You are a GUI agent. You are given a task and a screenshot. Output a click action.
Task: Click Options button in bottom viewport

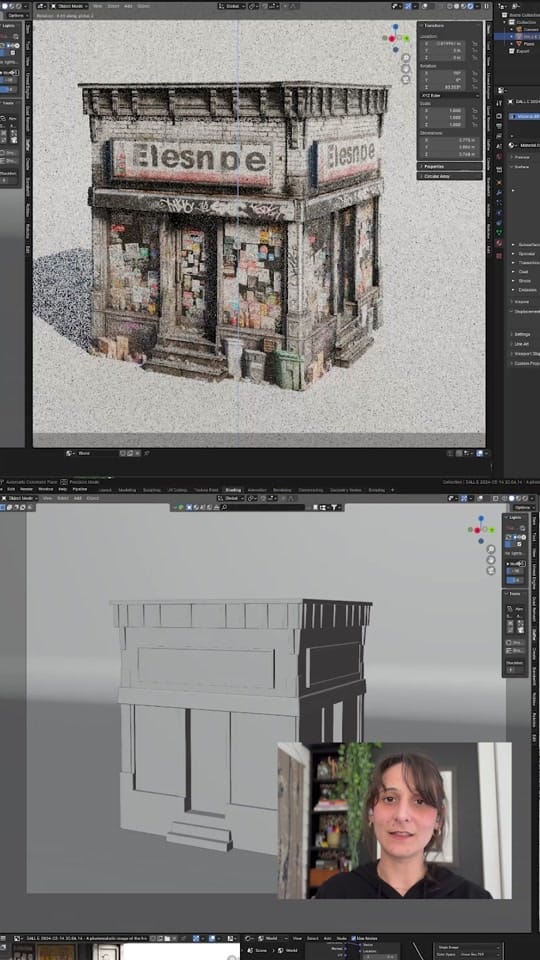(523, 508)
